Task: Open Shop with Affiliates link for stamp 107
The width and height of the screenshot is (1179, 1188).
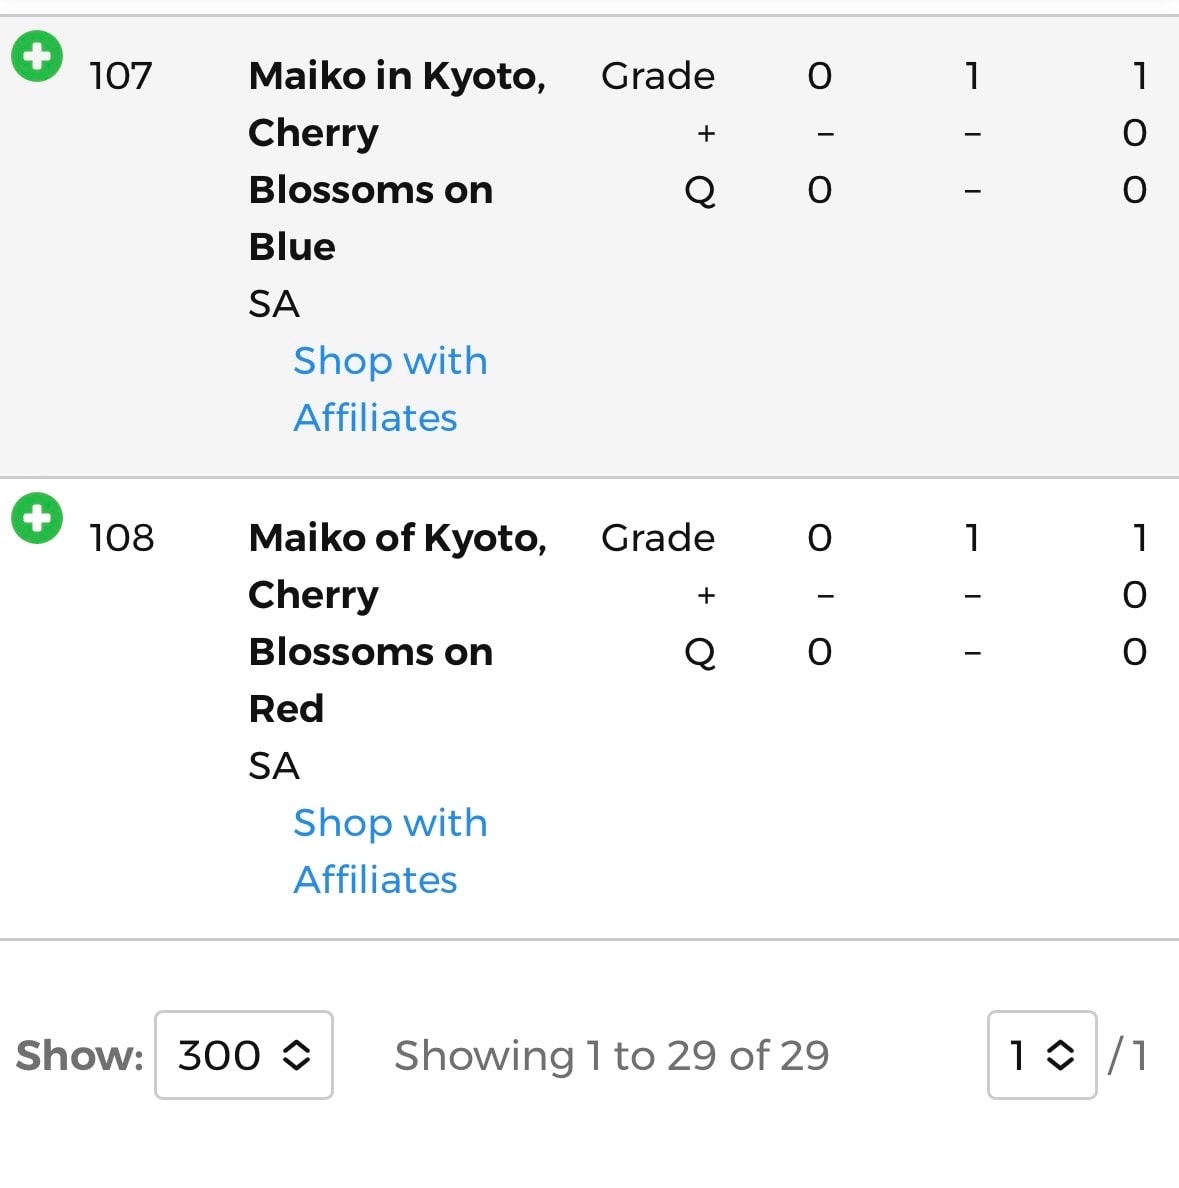Action: [390, 389]
